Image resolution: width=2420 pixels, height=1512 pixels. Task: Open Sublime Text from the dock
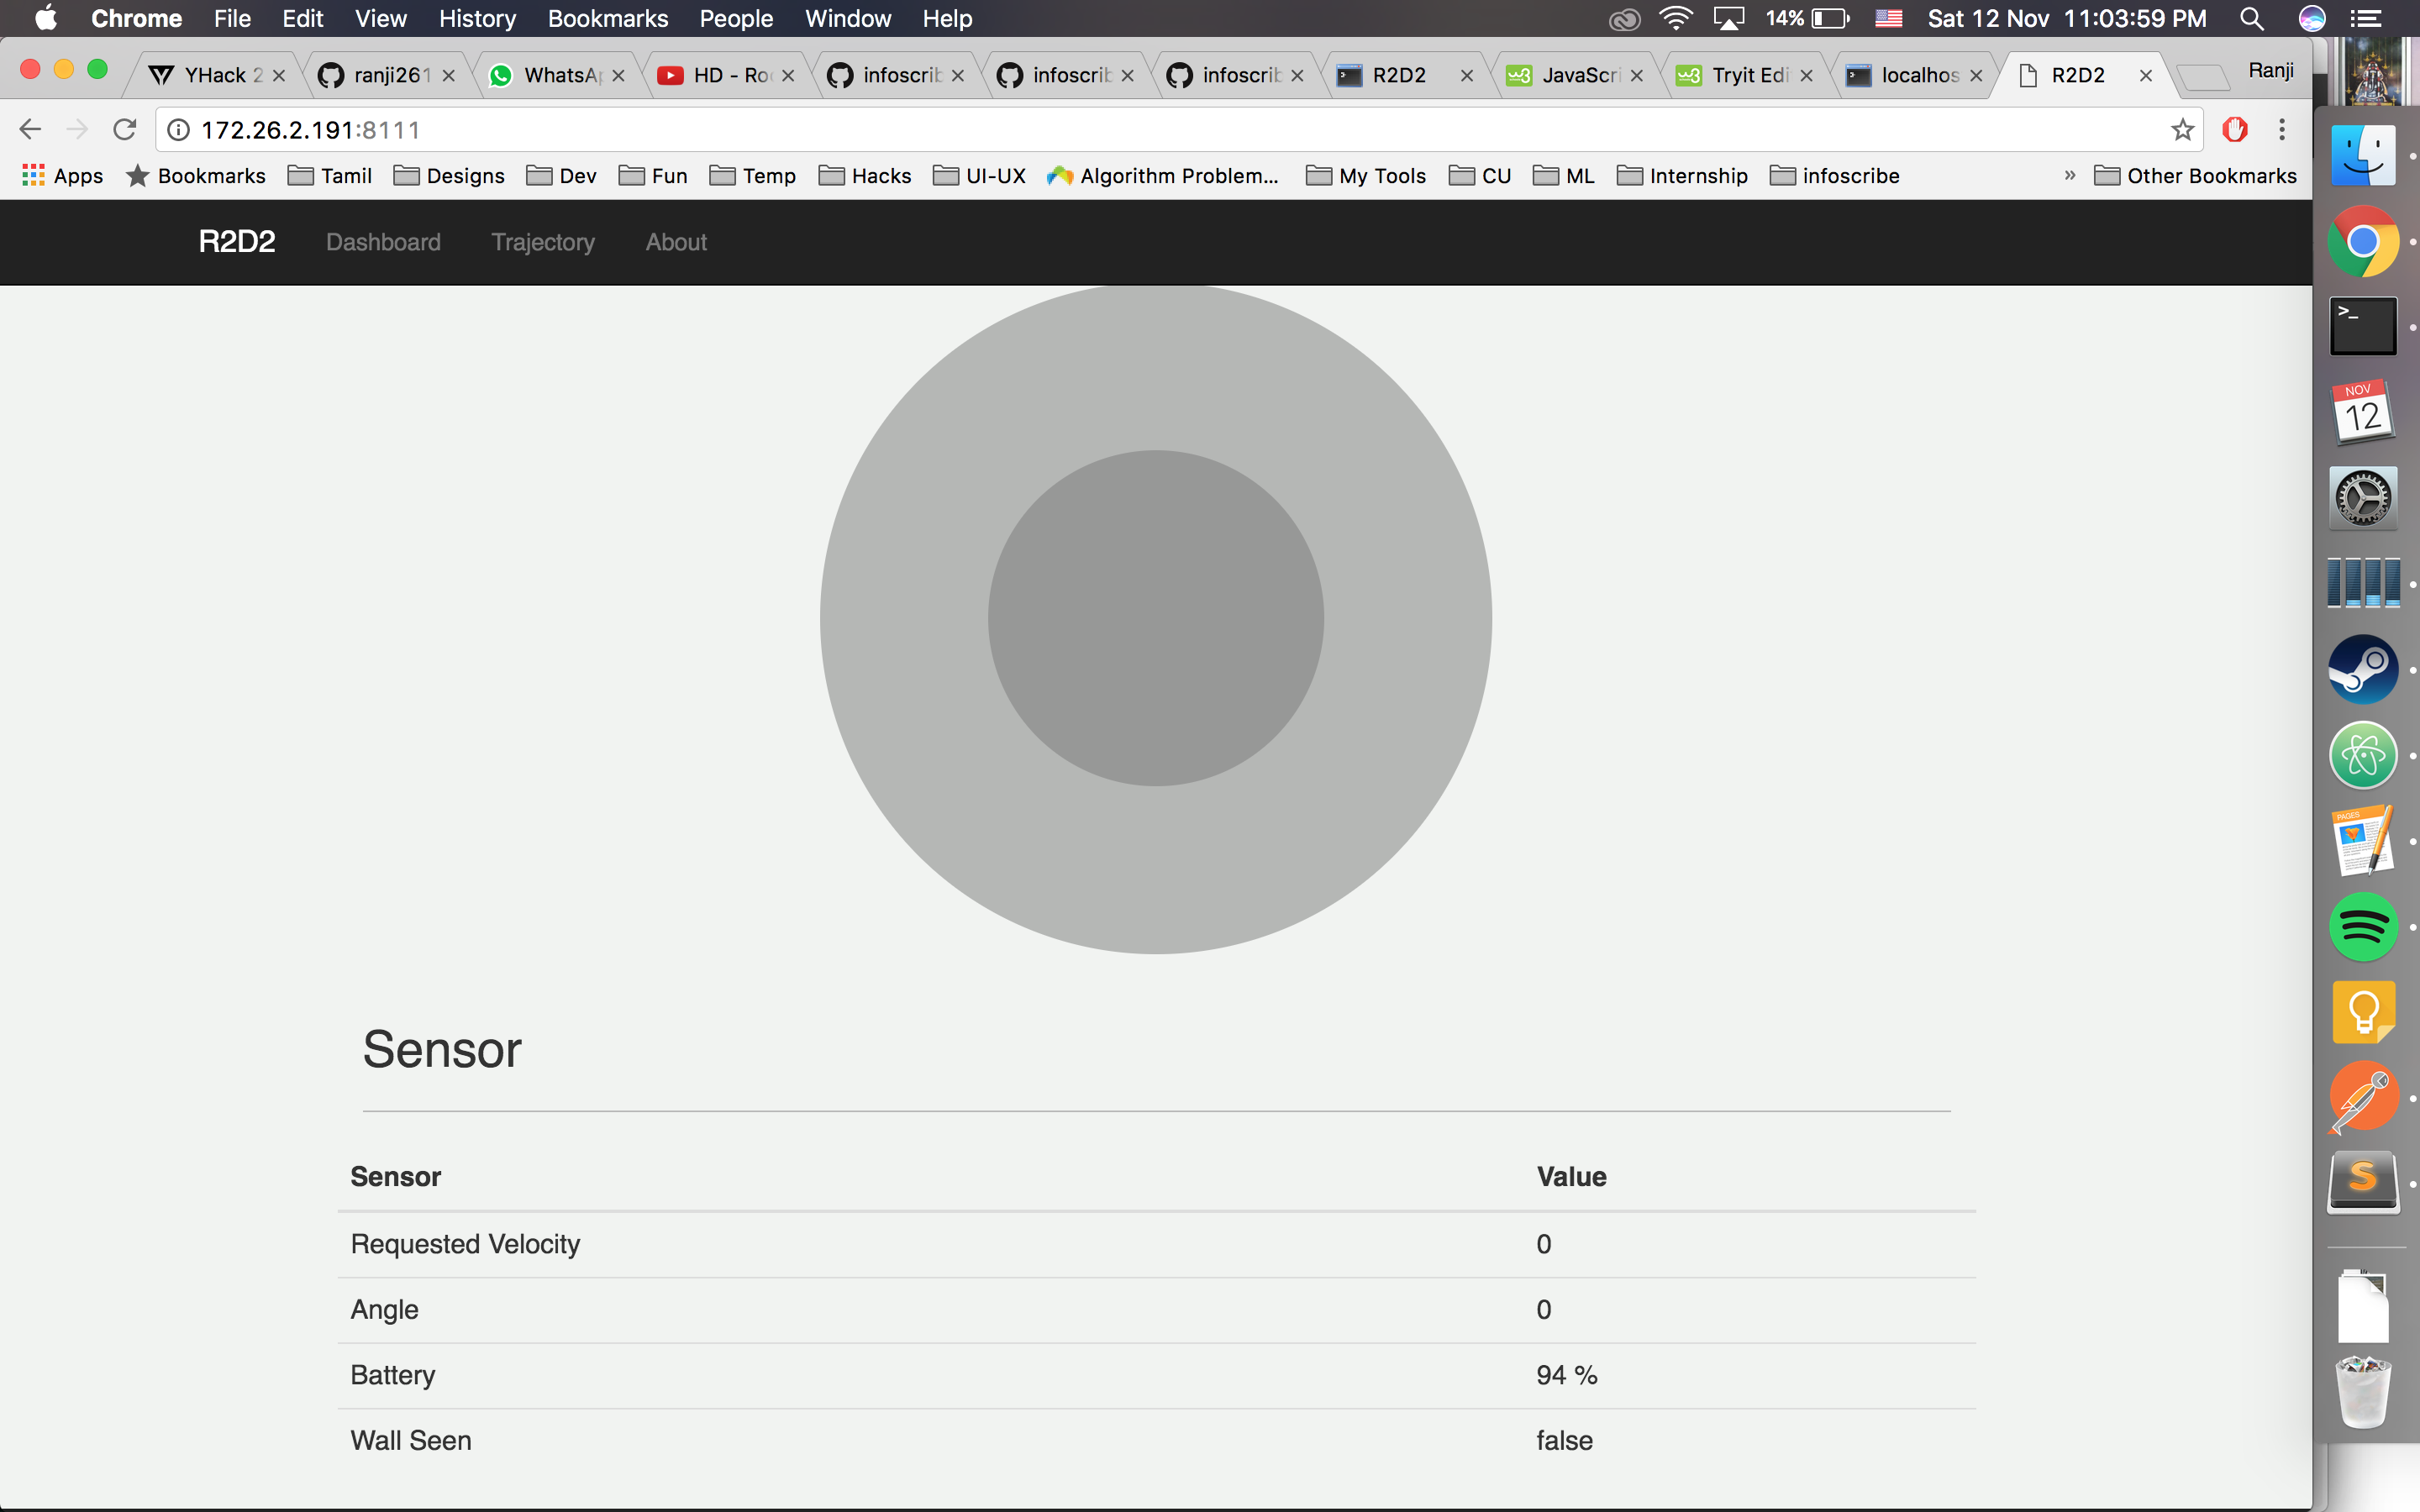click(x=2363, y=1182)
